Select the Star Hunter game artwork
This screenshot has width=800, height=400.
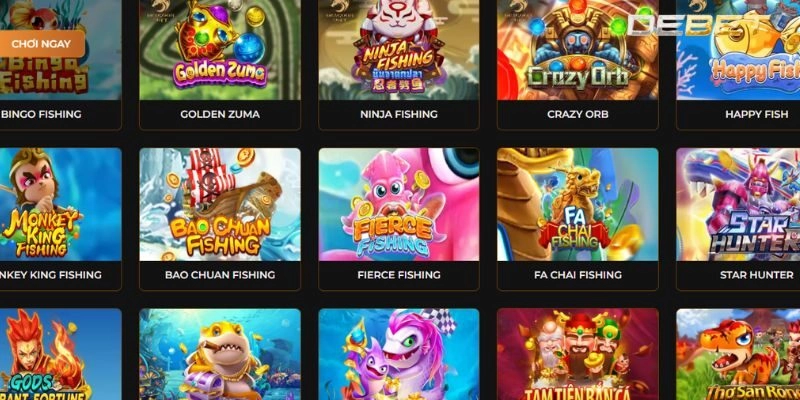click(738, 205)
